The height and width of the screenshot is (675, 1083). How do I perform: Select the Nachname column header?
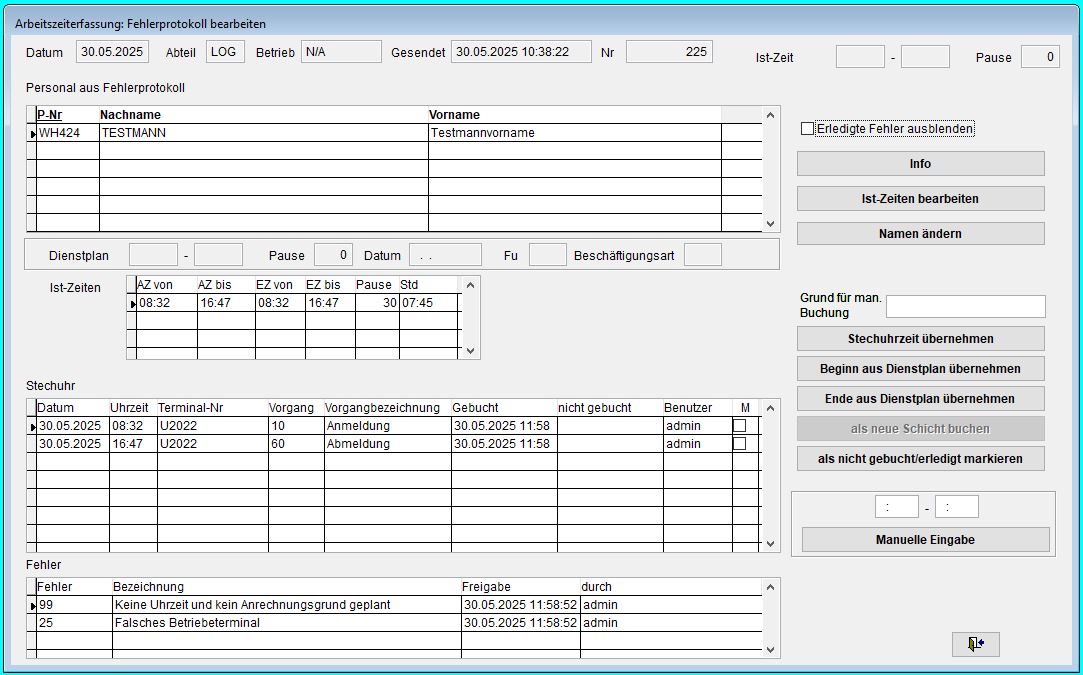(264, 115)
